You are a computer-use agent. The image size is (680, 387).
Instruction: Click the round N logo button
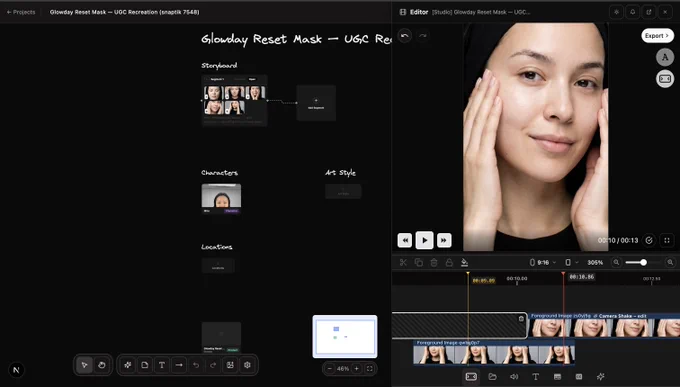16,370
